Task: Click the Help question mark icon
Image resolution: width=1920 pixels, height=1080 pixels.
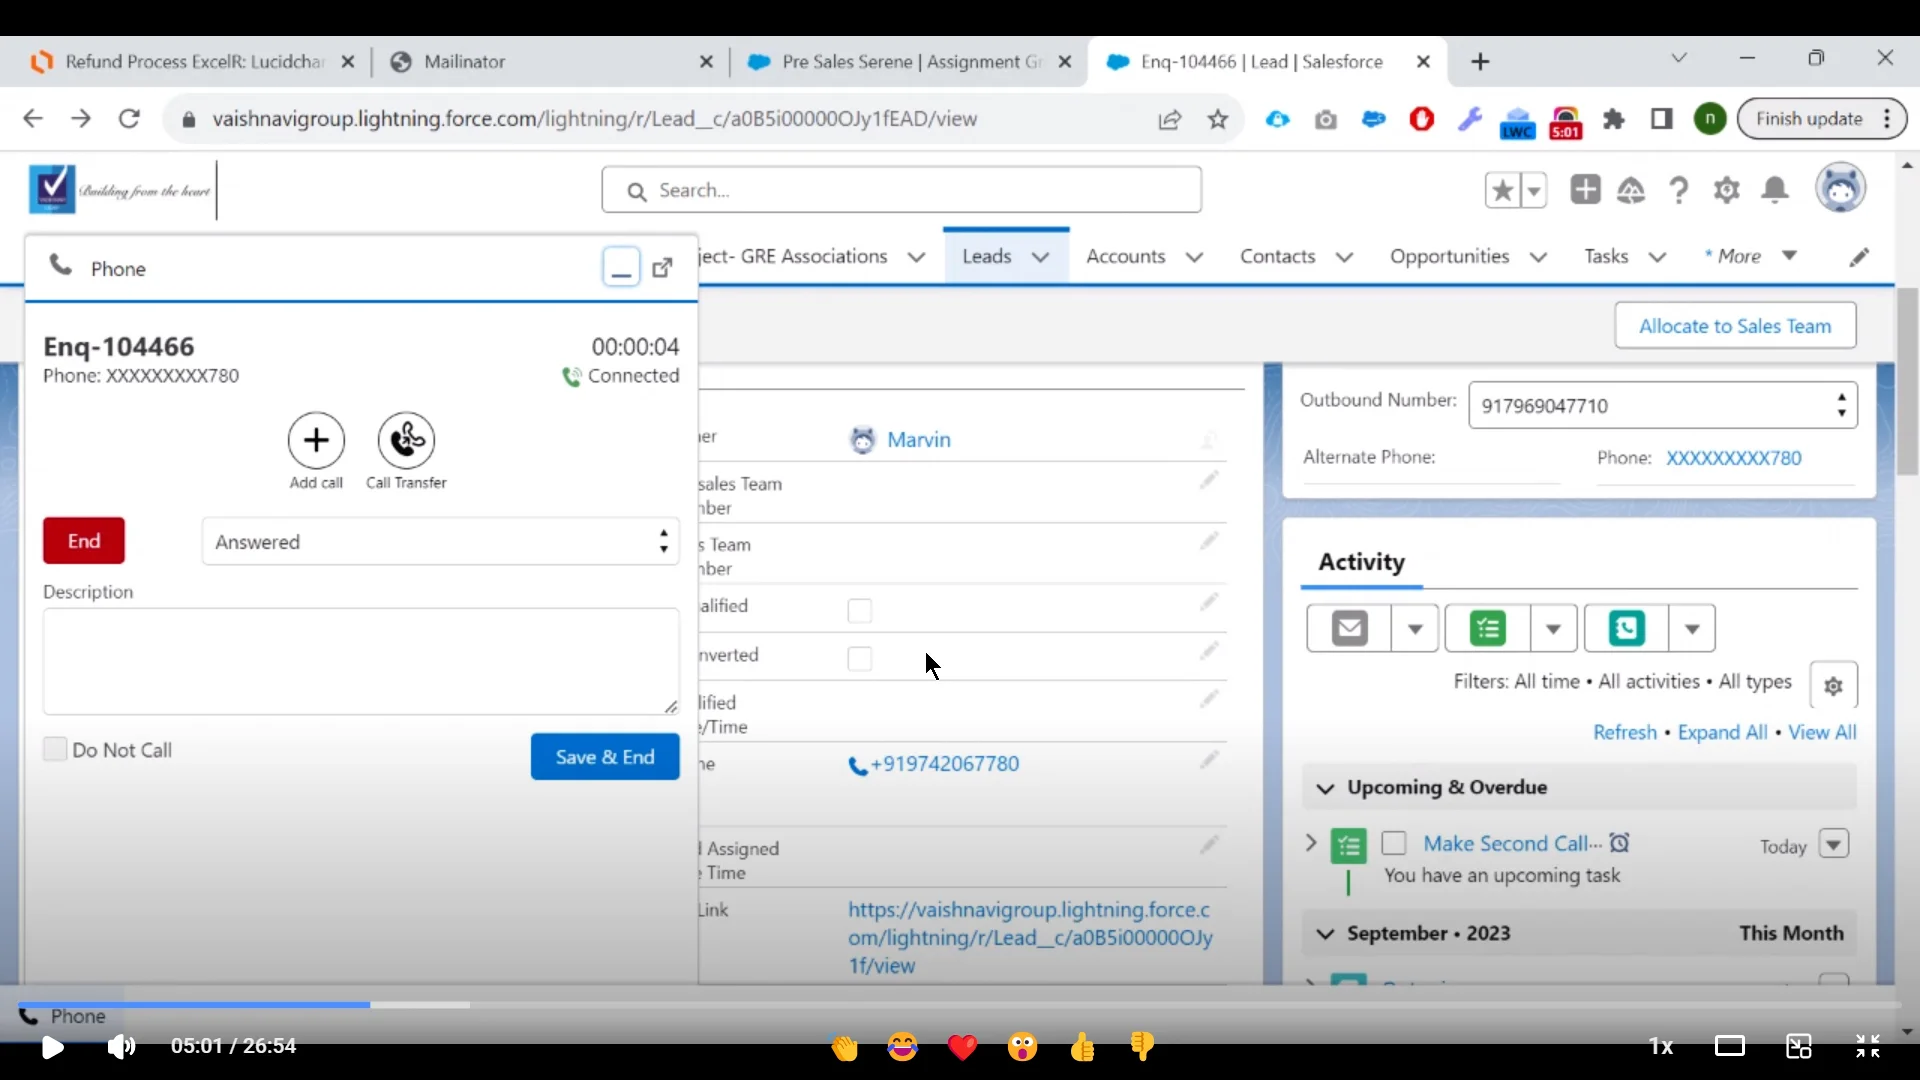Action: point(1679,190)
